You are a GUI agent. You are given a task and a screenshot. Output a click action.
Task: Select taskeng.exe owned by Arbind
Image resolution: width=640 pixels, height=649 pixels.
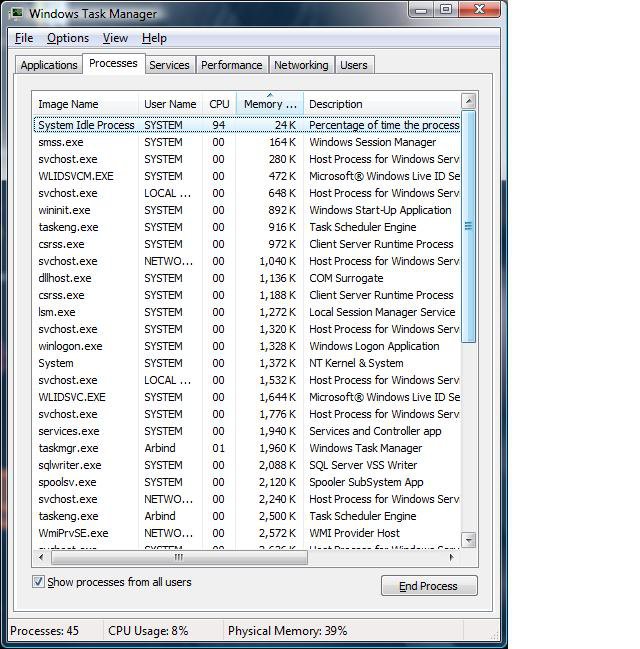247,516
